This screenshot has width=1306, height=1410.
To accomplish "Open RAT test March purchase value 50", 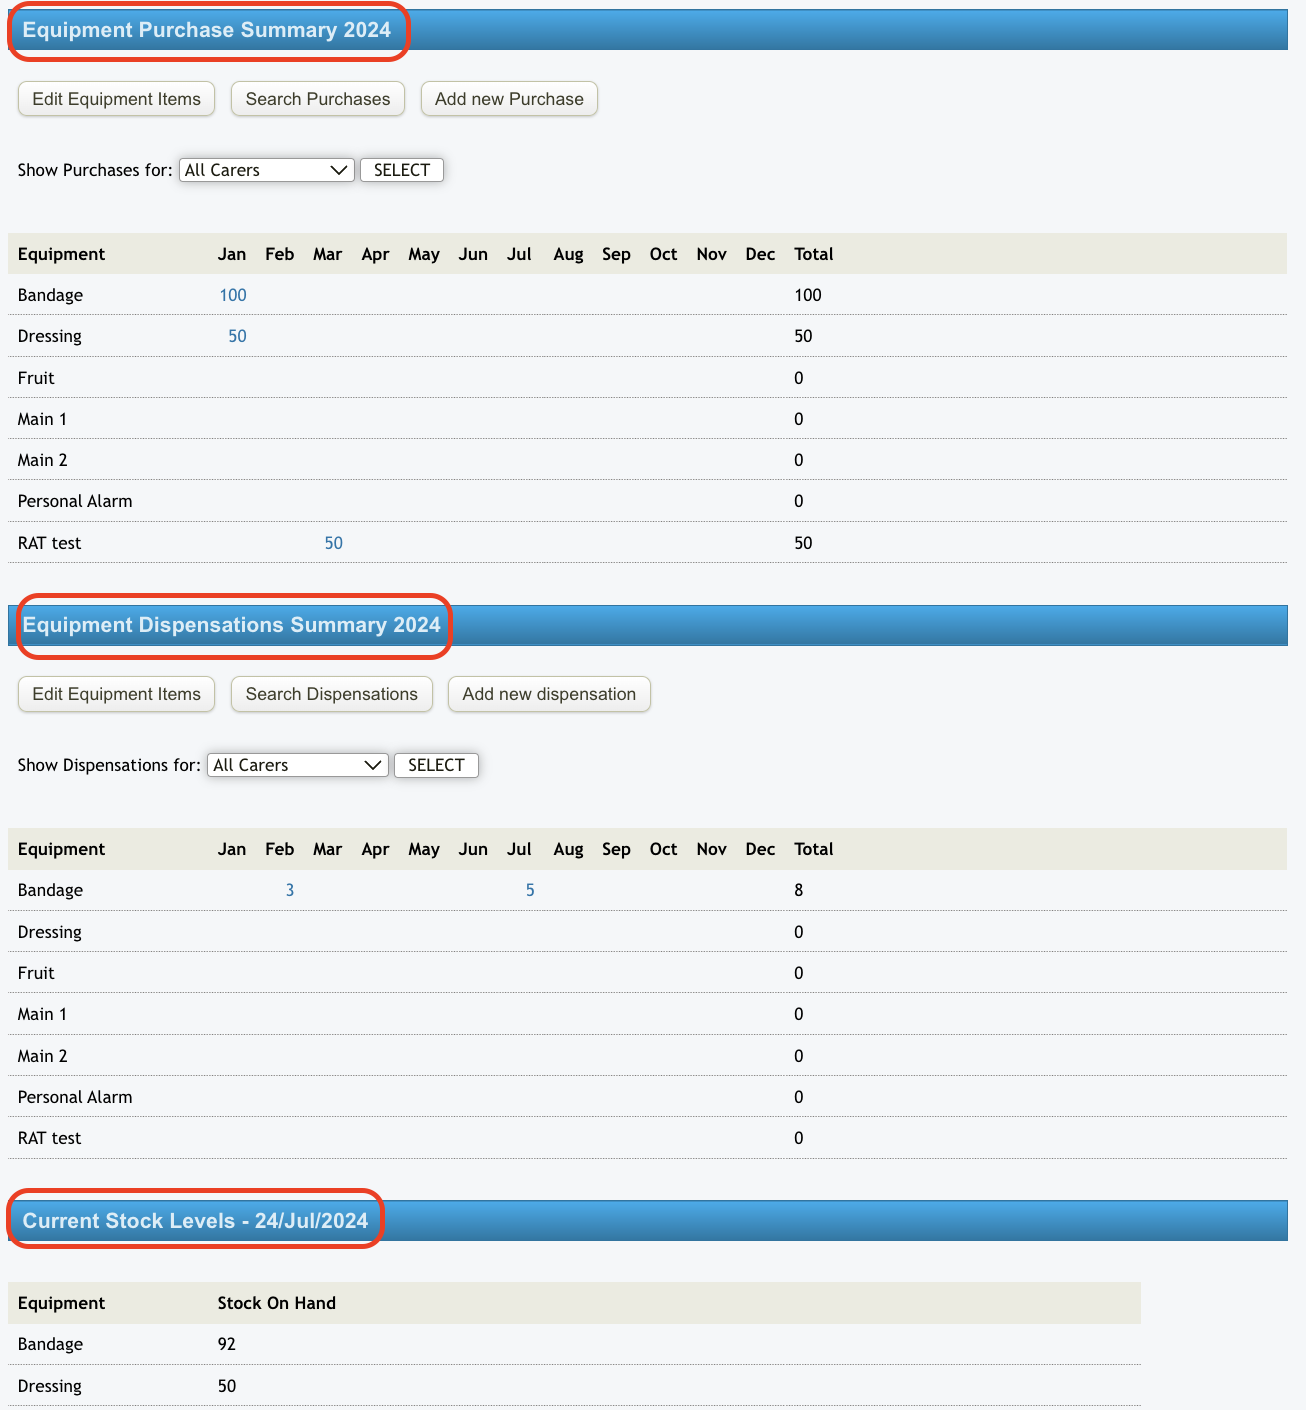I will click(334, 543).
